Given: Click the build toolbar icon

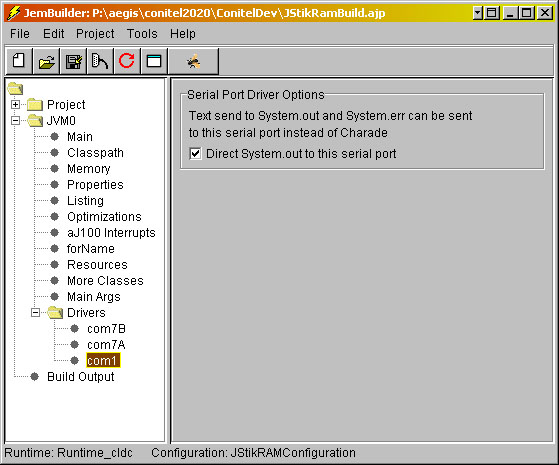Looking at the screenshot, I should click(100, 61).
